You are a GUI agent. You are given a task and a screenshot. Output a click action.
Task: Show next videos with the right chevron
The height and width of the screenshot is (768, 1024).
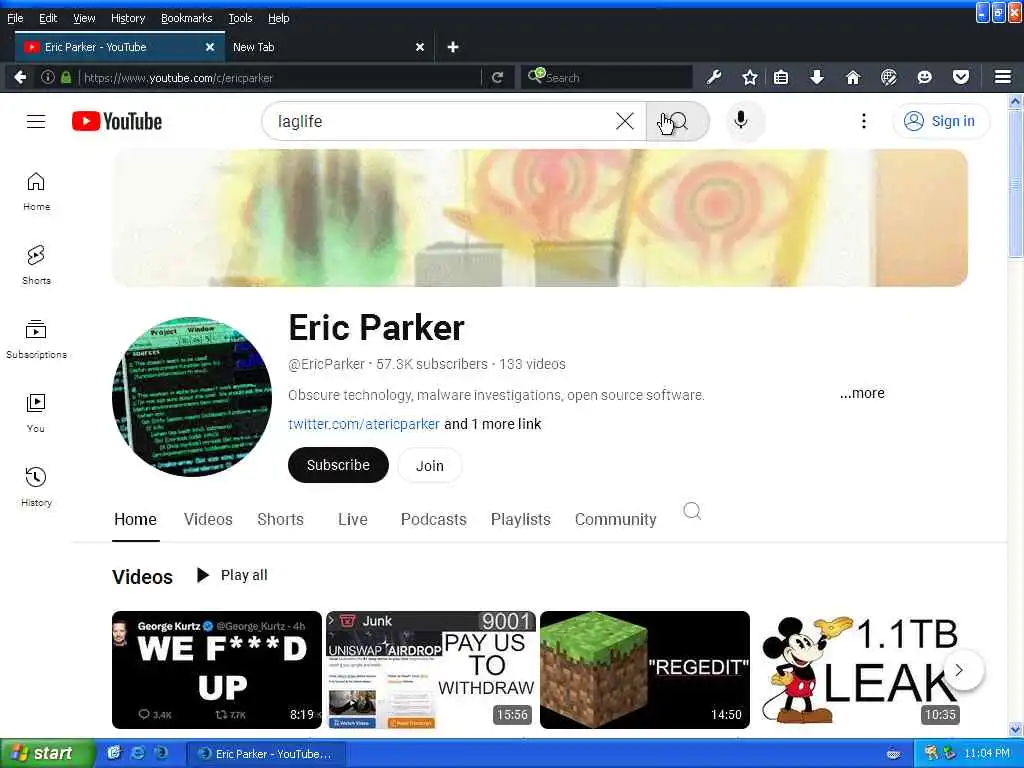pos(959,669)
